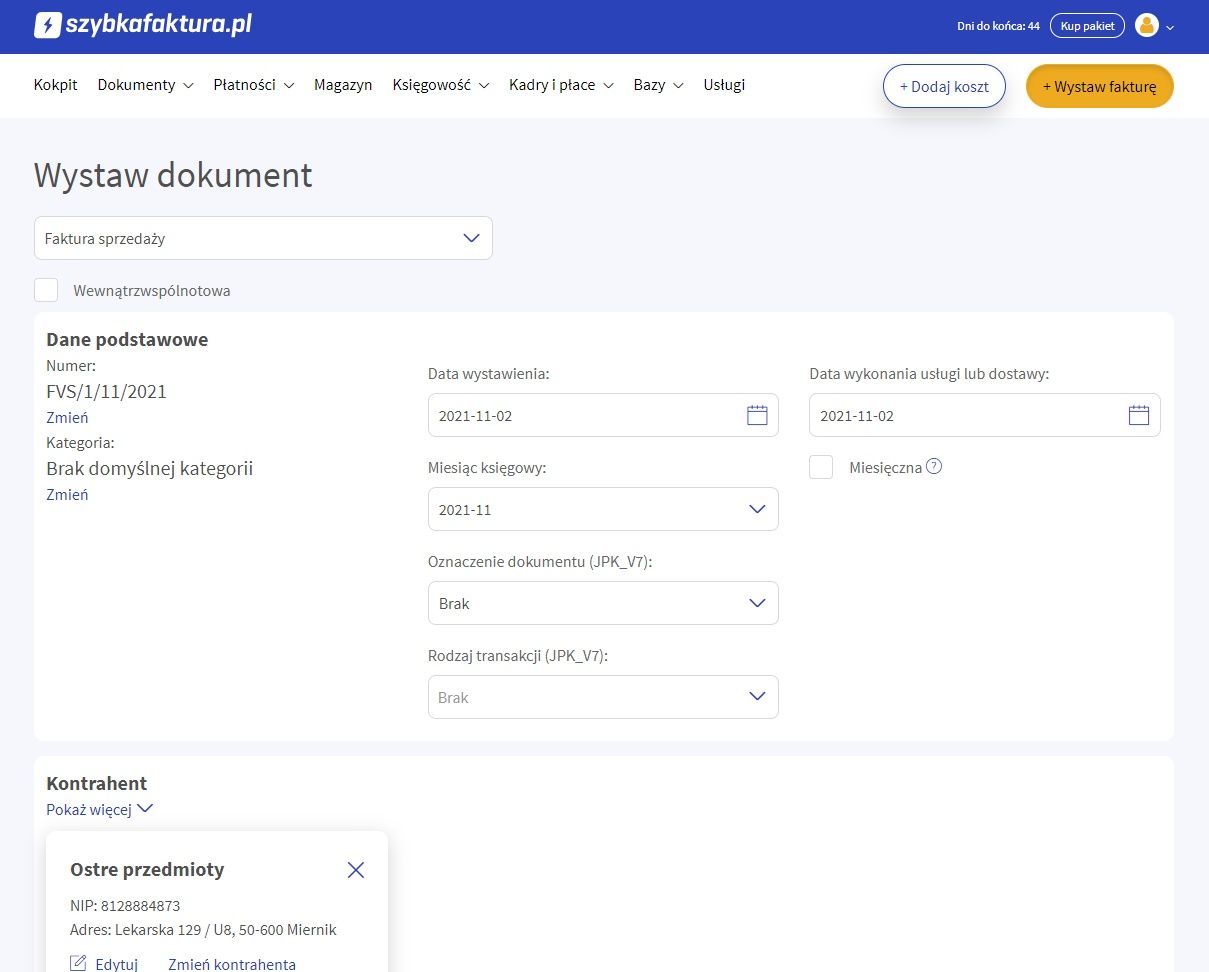Click the NIP: 8128884873 text

125,906
